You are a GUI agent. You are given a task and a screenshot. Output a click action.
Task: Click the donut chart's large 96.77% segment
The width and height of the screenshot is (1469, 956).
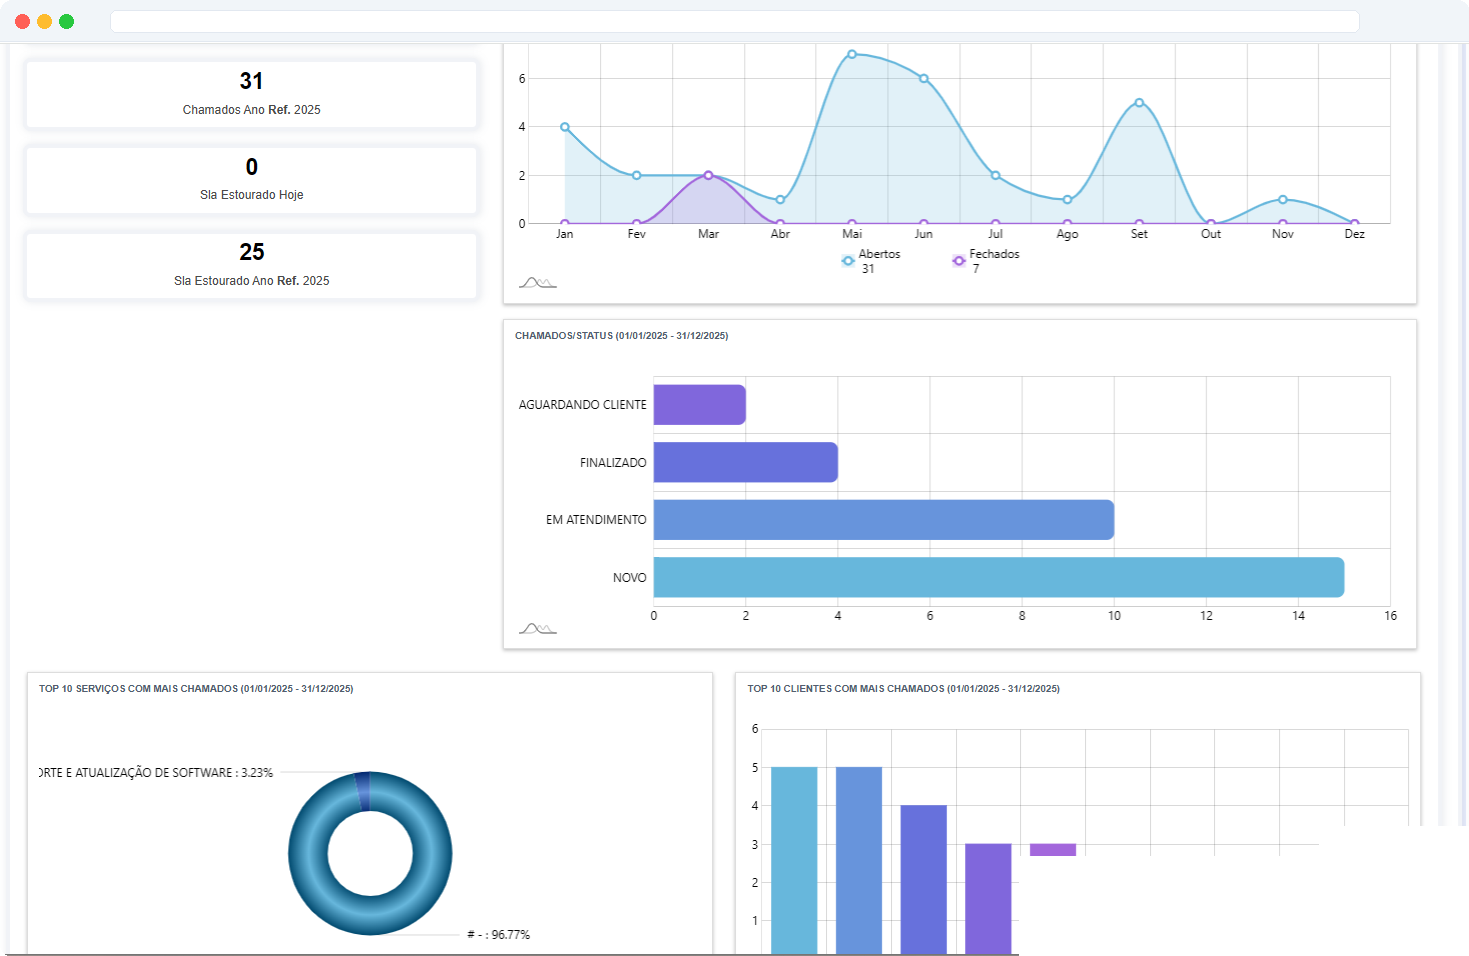[x=370, y=915]
